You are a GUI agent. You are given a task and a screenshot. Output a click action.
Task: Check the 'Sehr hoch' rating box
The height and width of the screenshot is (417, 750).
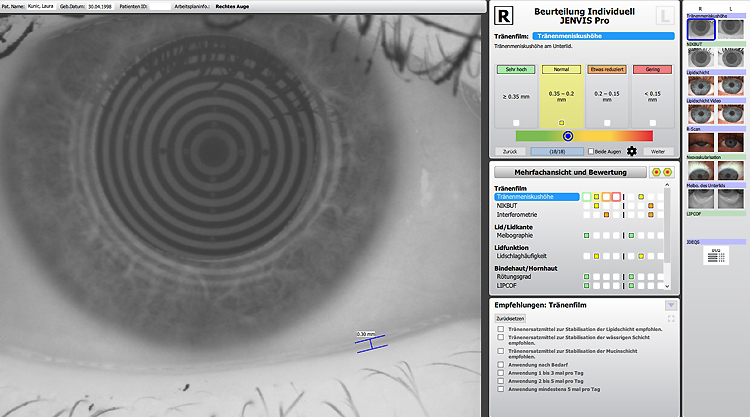516,123
